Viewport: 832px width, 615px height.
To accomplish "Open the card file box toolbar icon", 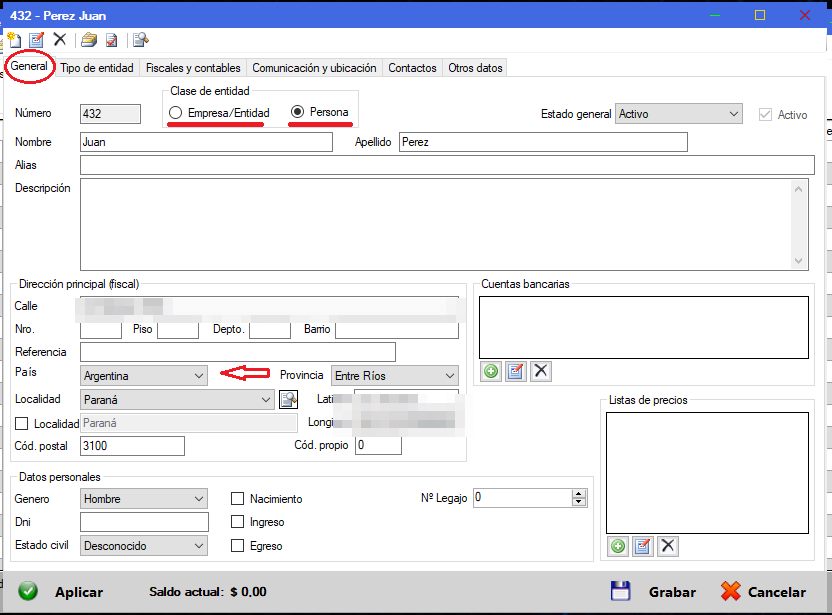I will point(89,40).
